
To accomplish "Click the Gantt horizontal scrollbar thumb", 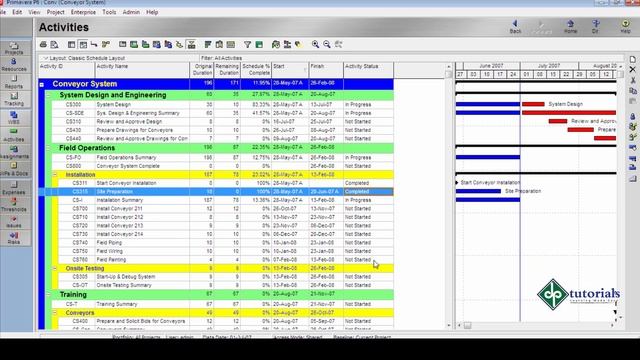I will tap(467, 325).
